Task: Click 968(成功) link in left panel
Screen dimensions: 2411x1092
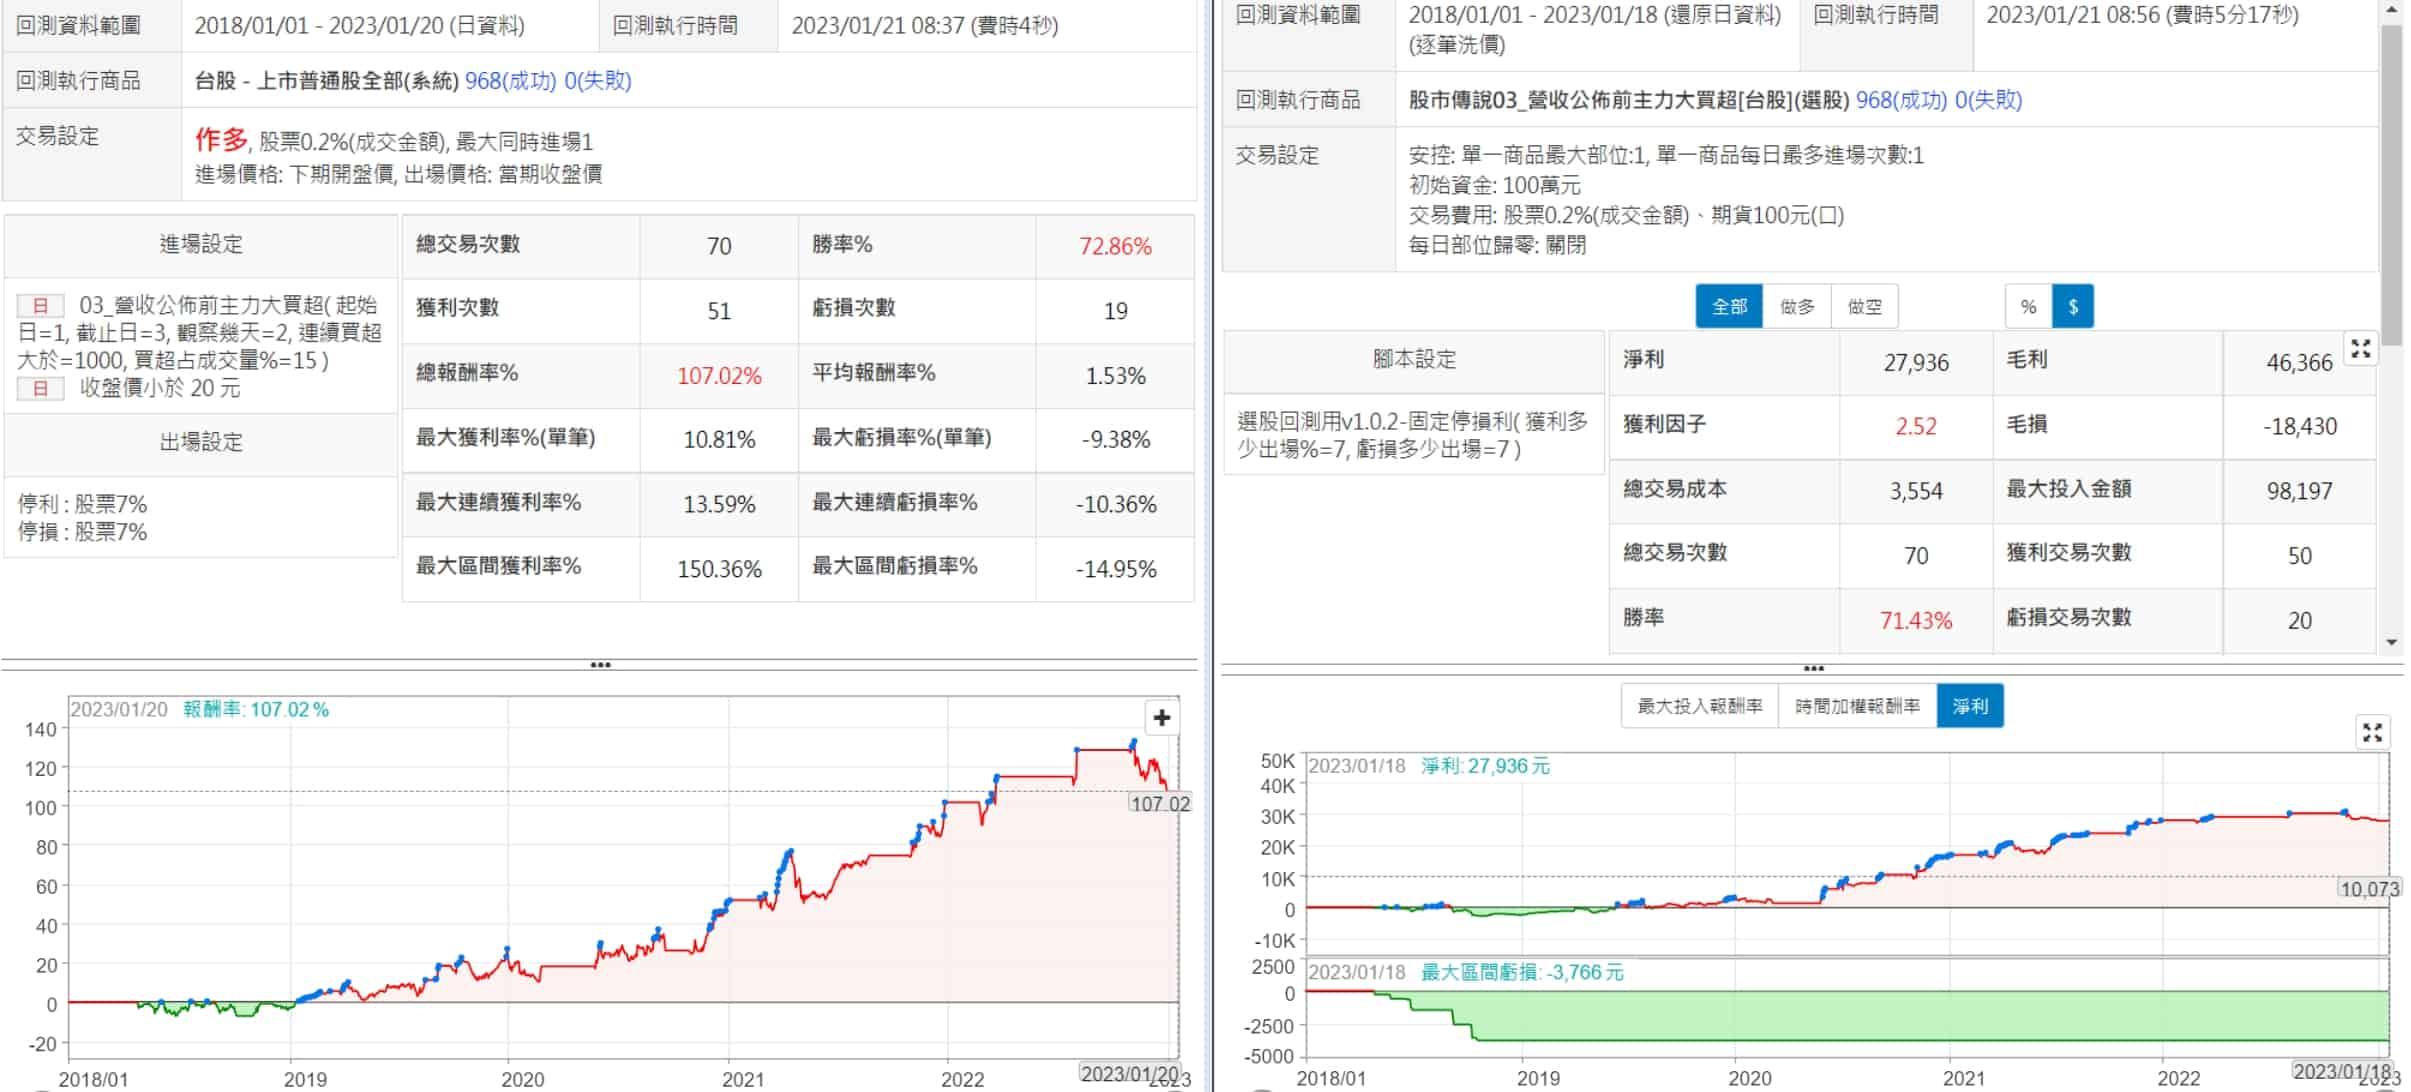Action: pyautogui.click(x=510, y=81)
